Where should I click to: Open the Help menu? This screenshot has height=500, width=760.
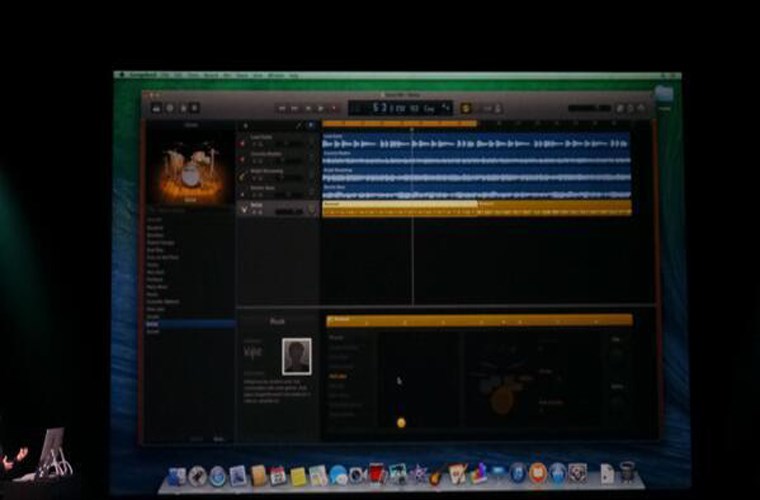294,76
